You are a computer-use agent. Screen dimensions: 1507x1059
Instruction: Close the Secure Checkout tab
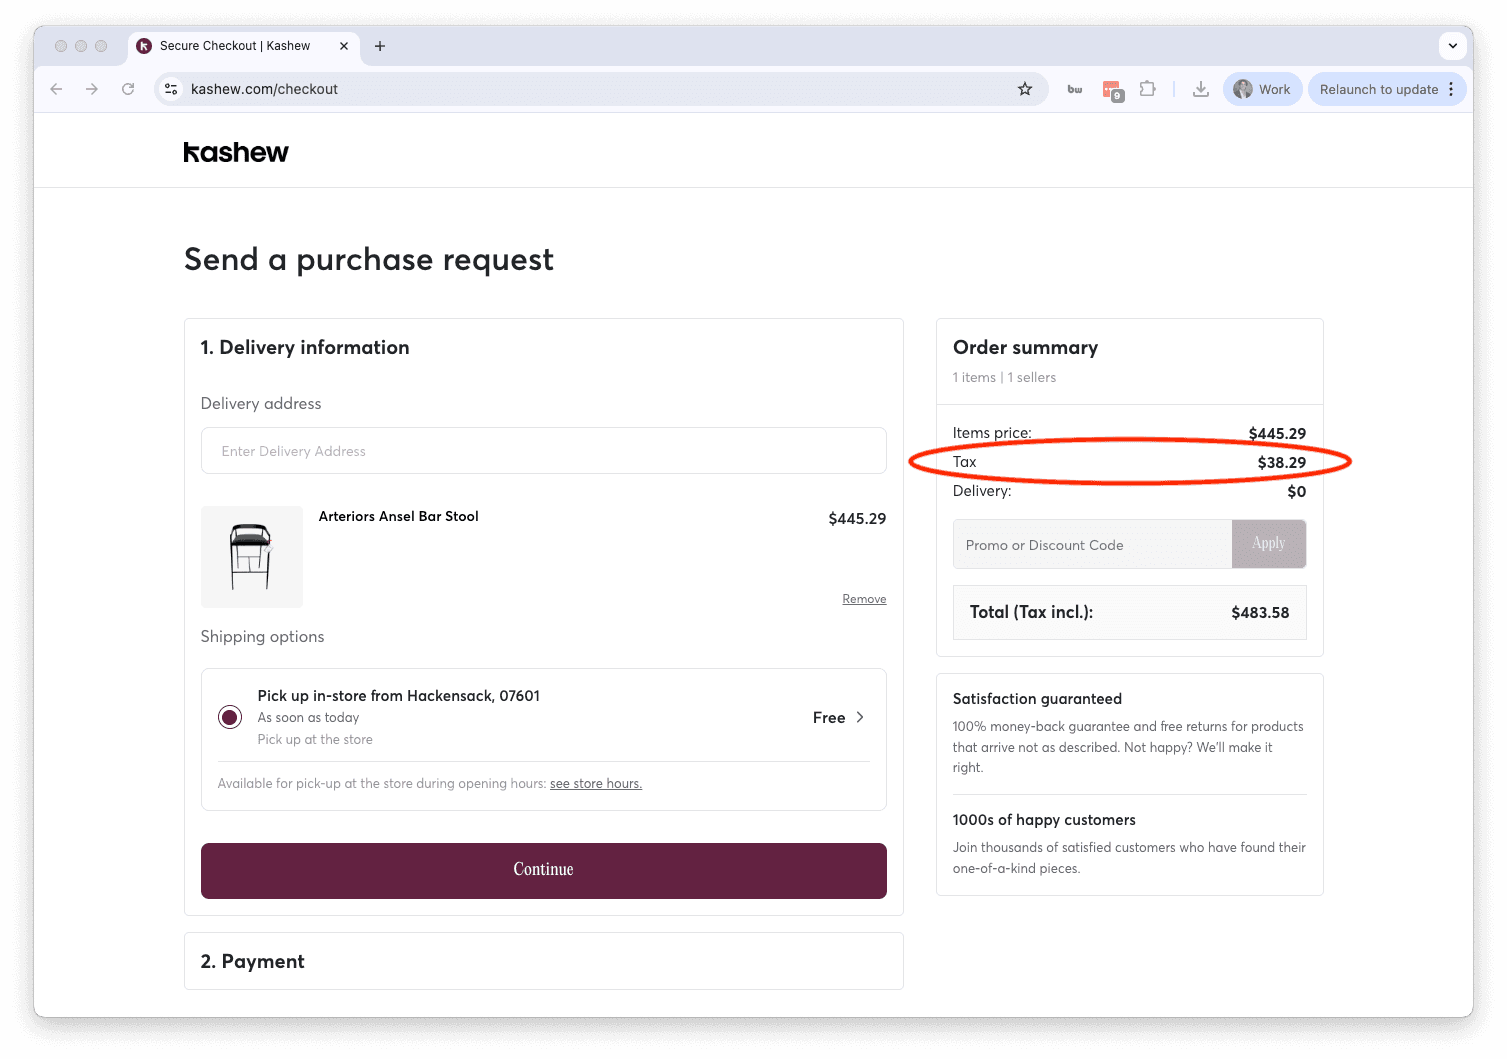coord(344,46)
